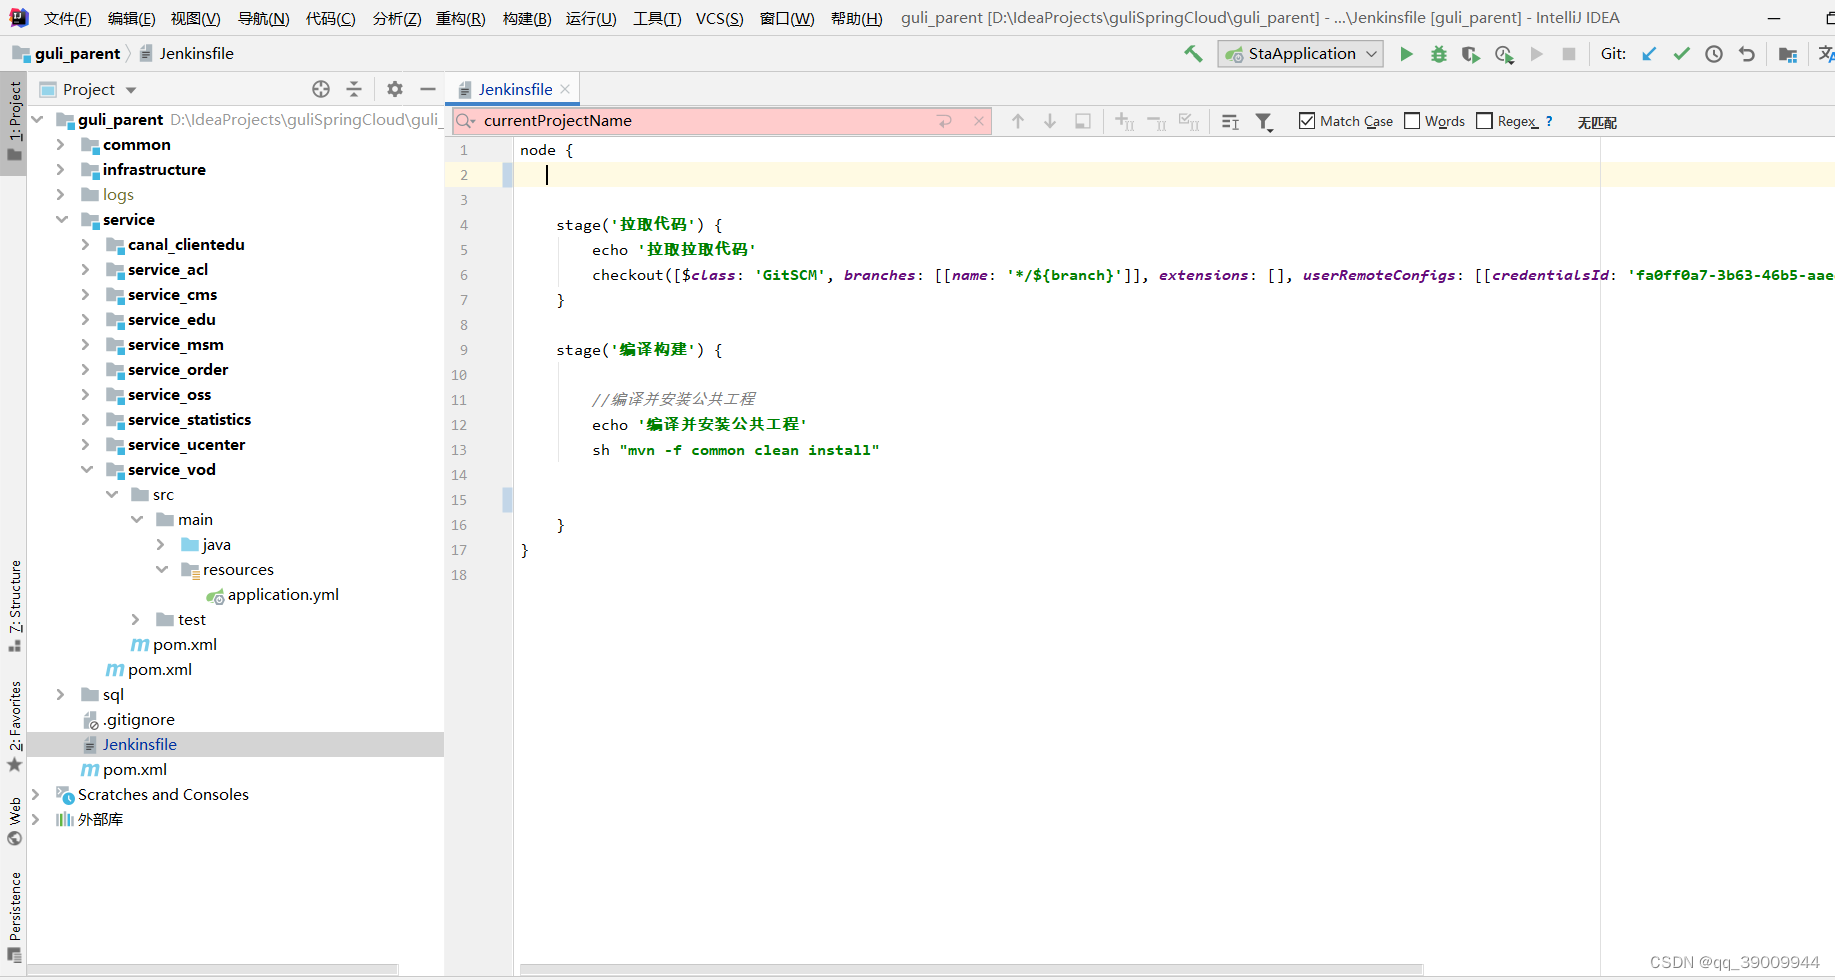Run with coverage shield icon

click(1471, 54)
